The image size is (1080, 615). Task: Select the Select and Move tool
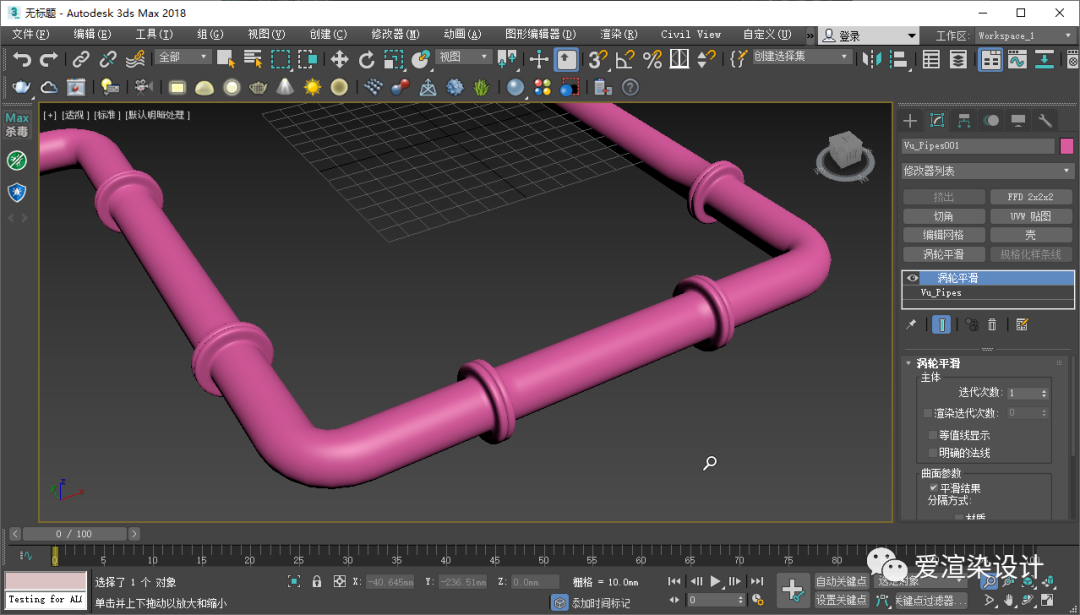tap(339, 60)
